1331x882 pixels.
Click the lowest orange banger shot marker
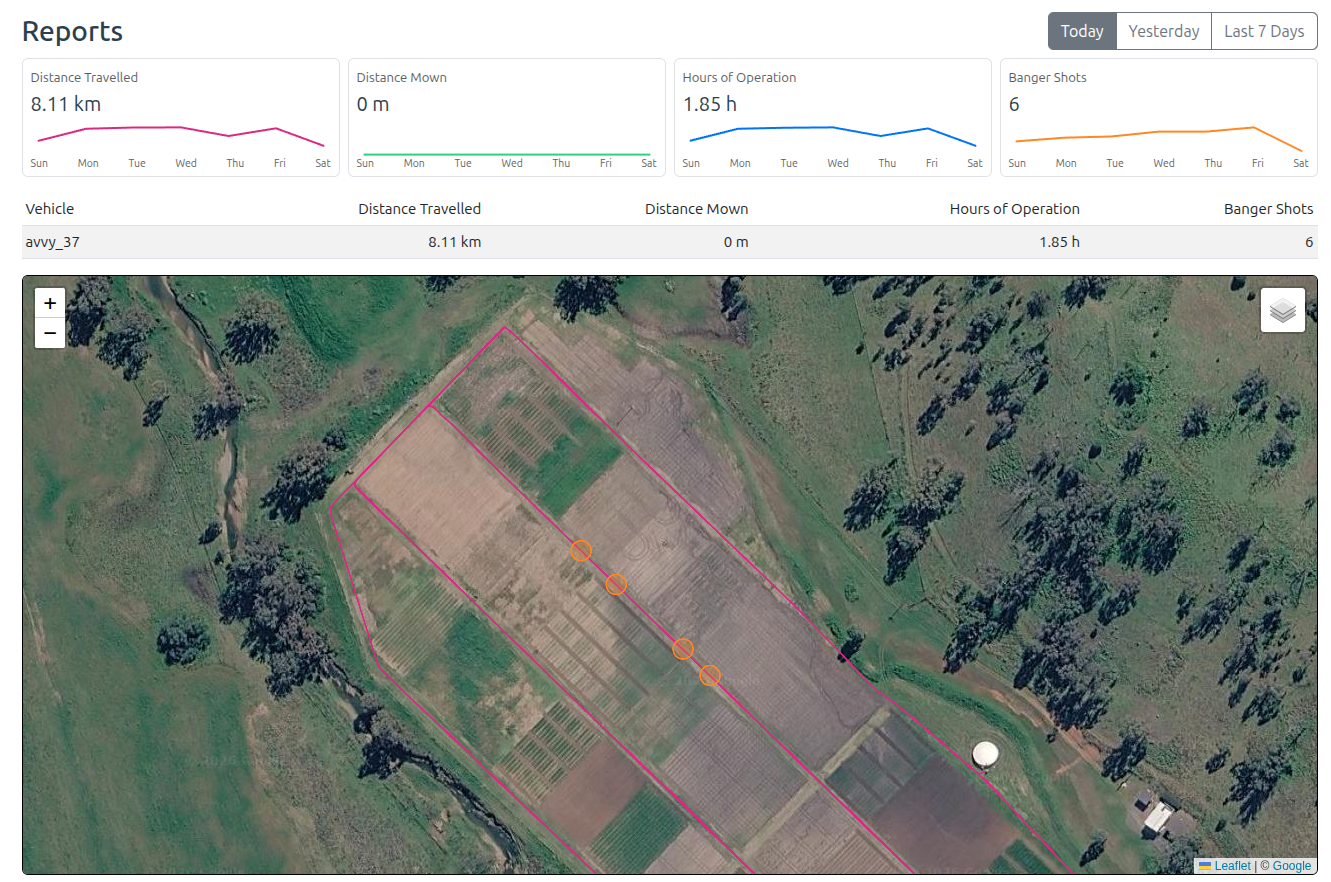[x=710, y=676]
